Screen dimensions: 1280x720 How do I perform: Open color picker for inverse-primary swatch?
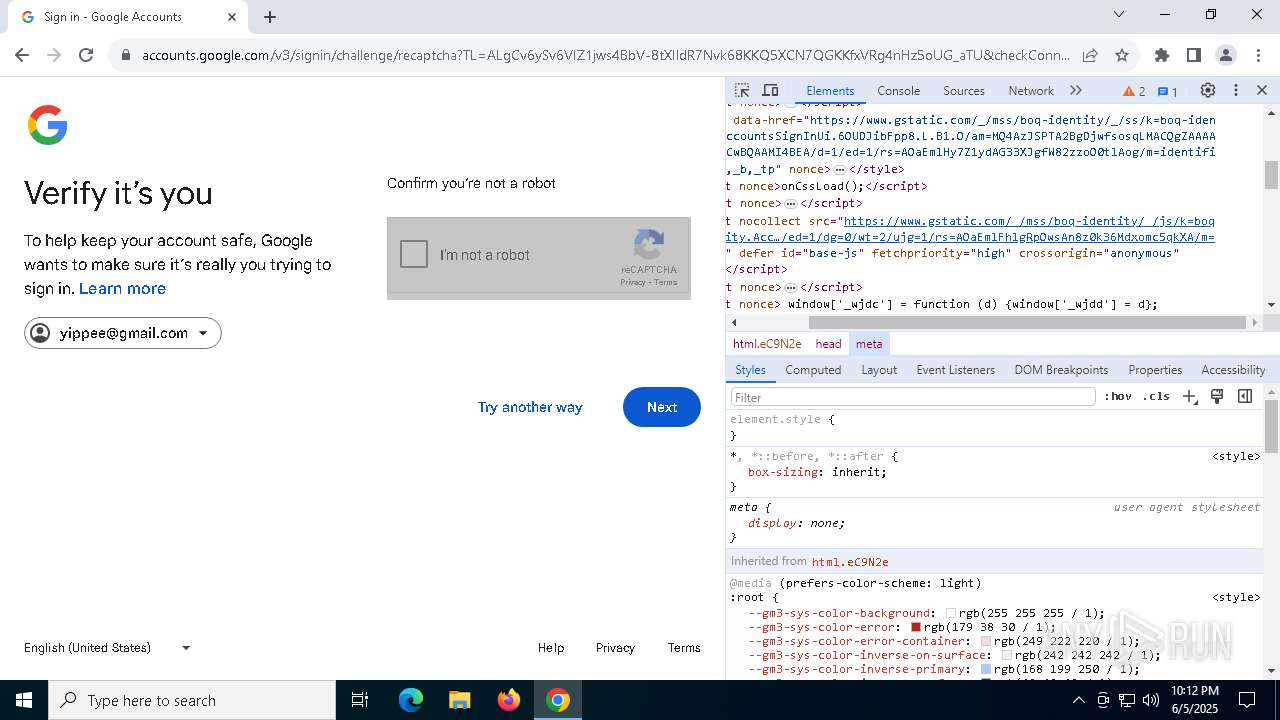click(986, 669)
